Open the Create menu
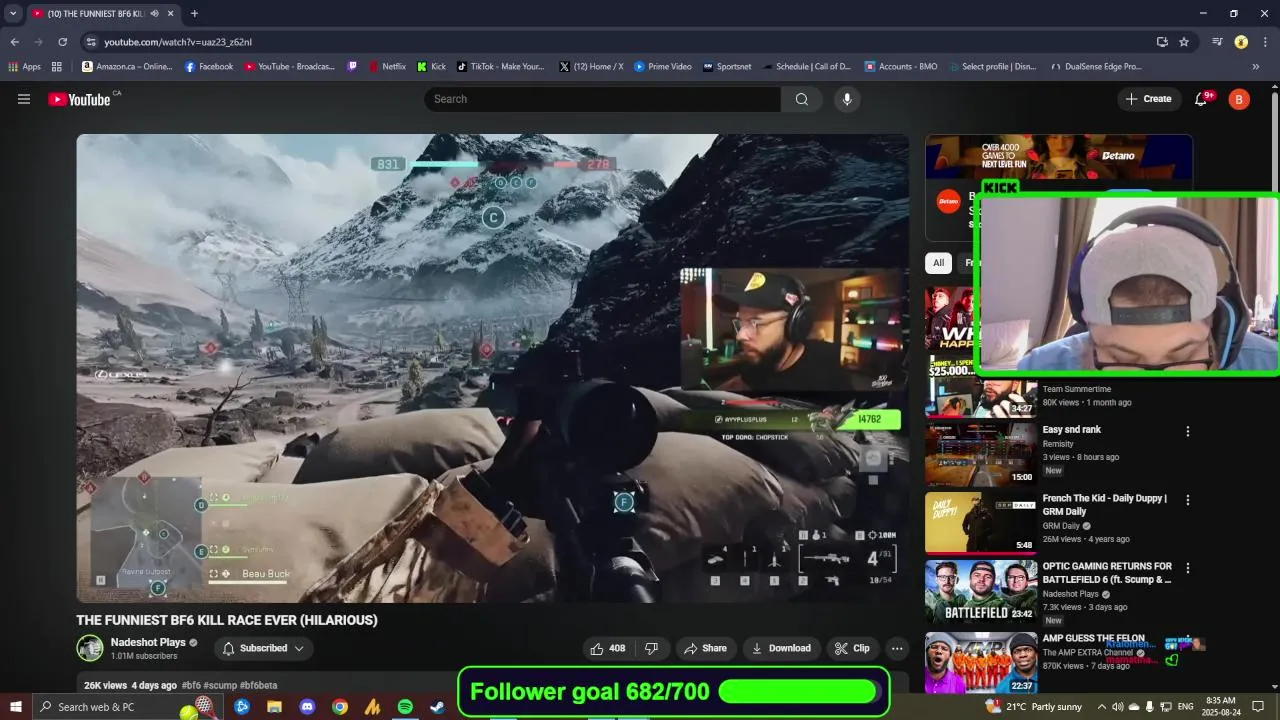Image resolution: width=1280 pixels, height=720 pixels. [1148, 99]
